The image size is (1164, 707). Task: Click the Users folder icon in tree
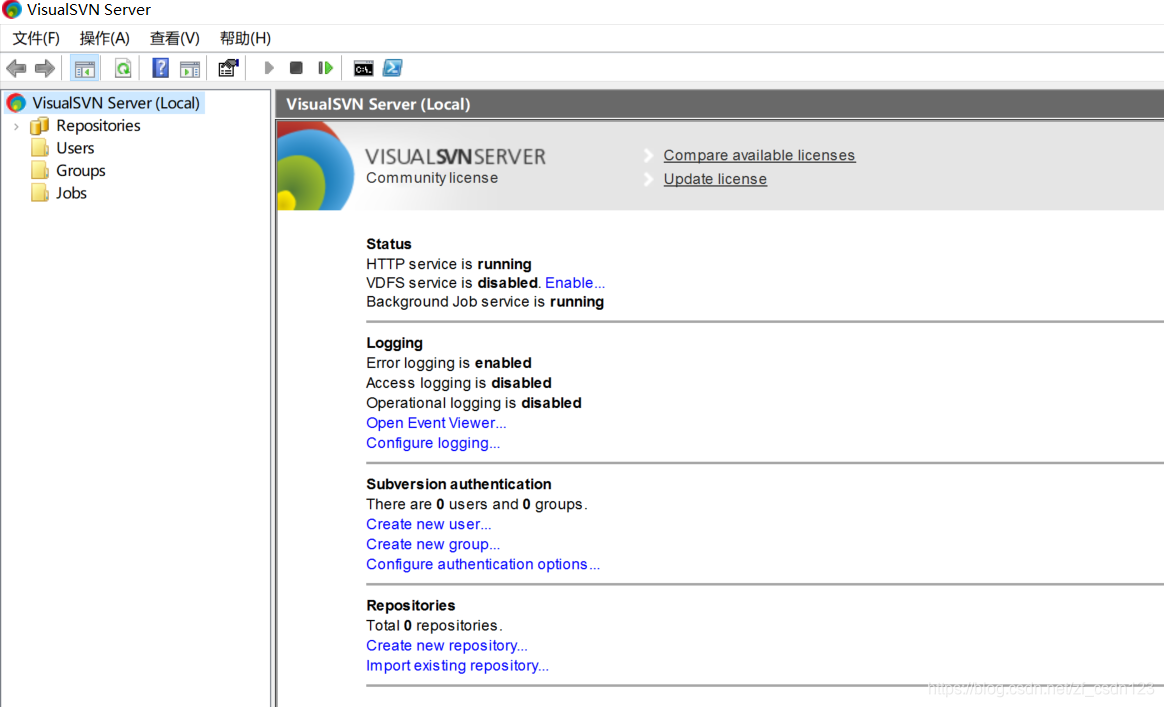click(40, 148)
